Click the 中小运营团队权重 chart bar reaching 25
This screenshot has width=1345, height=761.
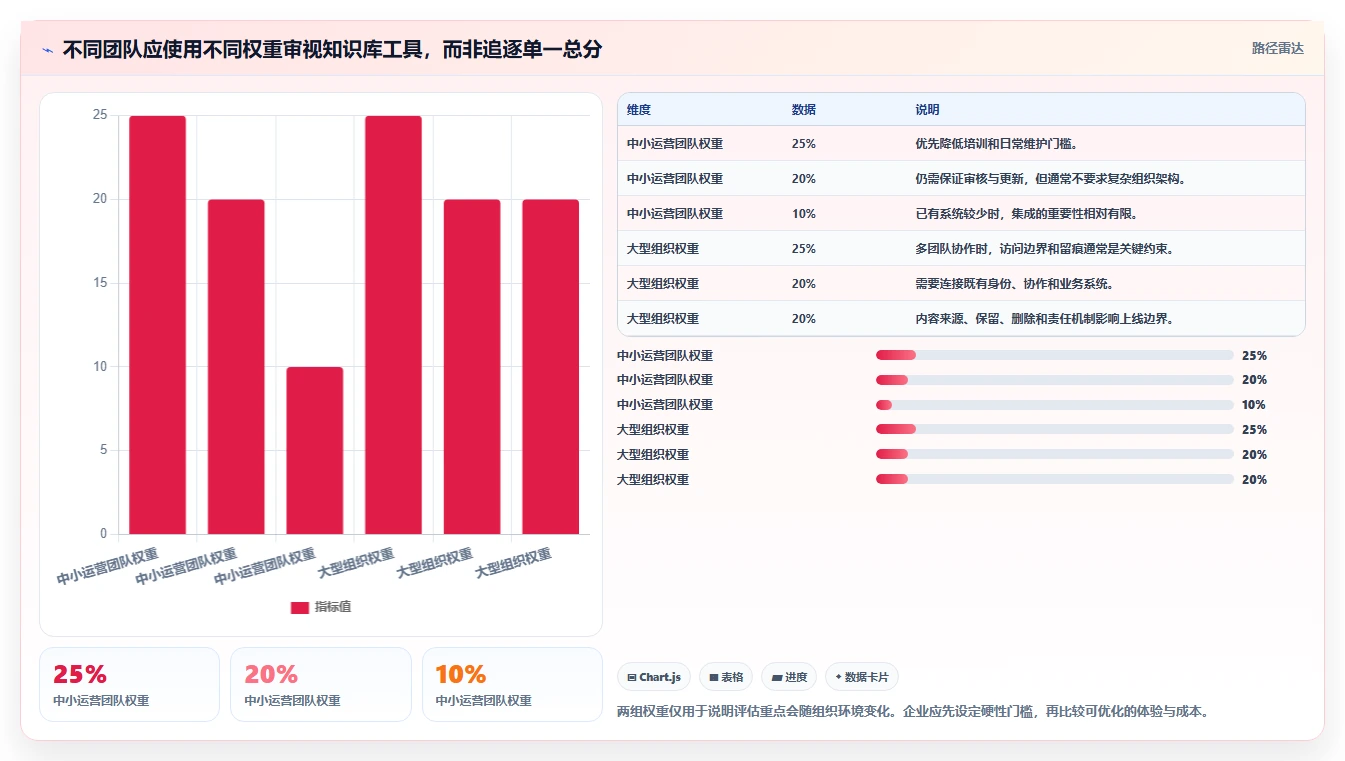[158, 325]
